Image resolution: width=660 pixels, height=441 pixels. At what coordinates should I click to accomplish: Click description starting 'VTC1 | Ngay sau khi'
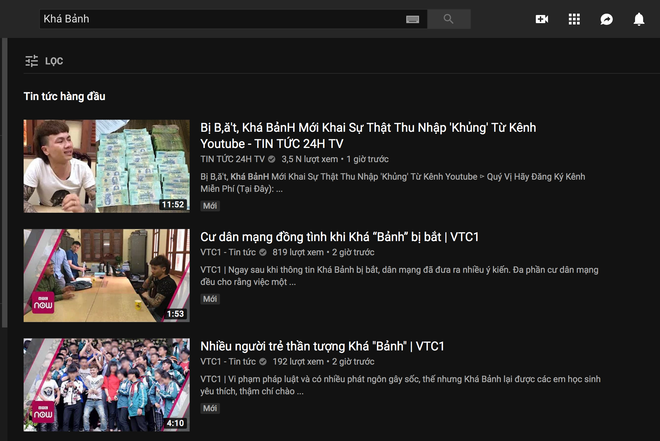pos(399,276)
